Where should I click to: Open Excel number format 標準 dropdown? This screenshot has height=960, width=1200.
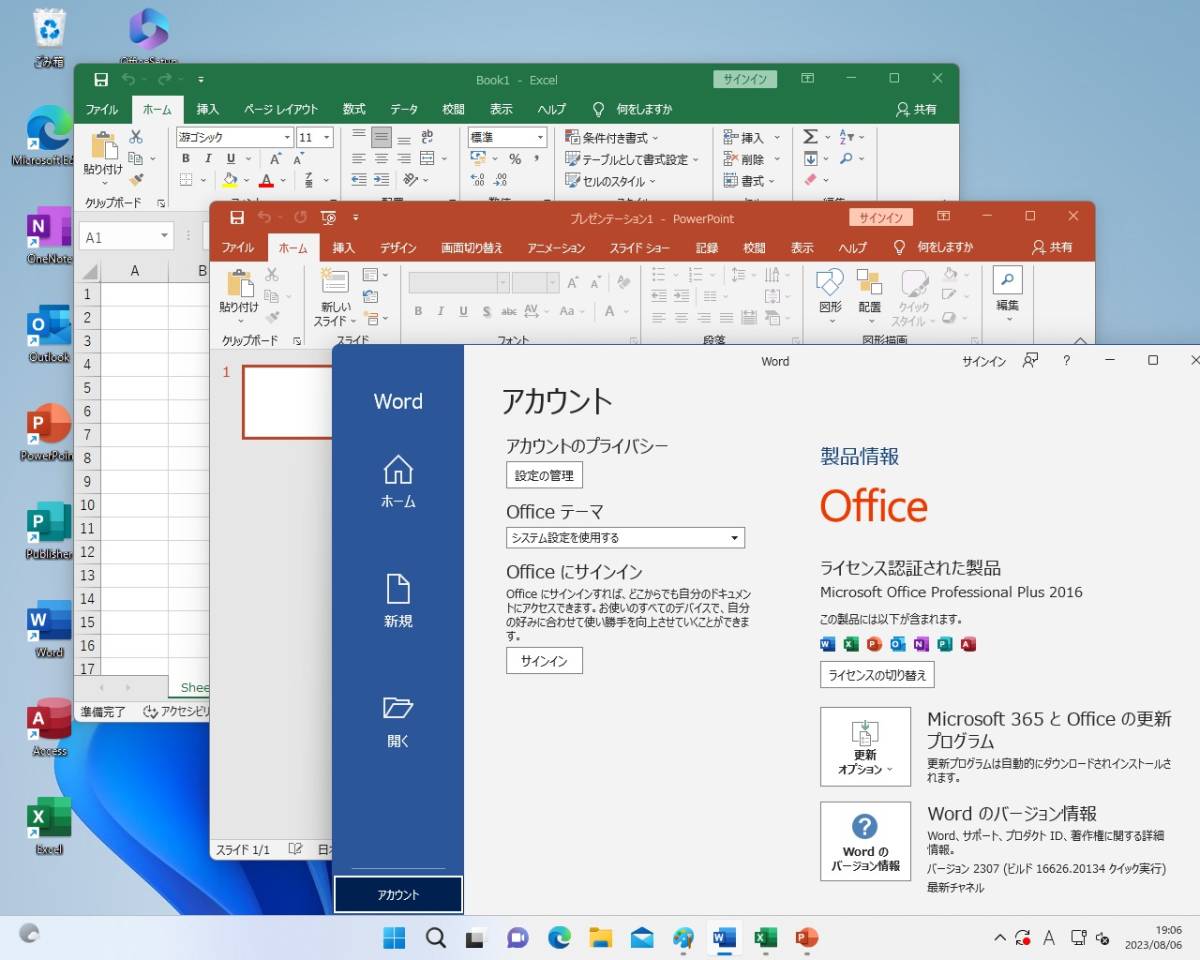[541, 137]
